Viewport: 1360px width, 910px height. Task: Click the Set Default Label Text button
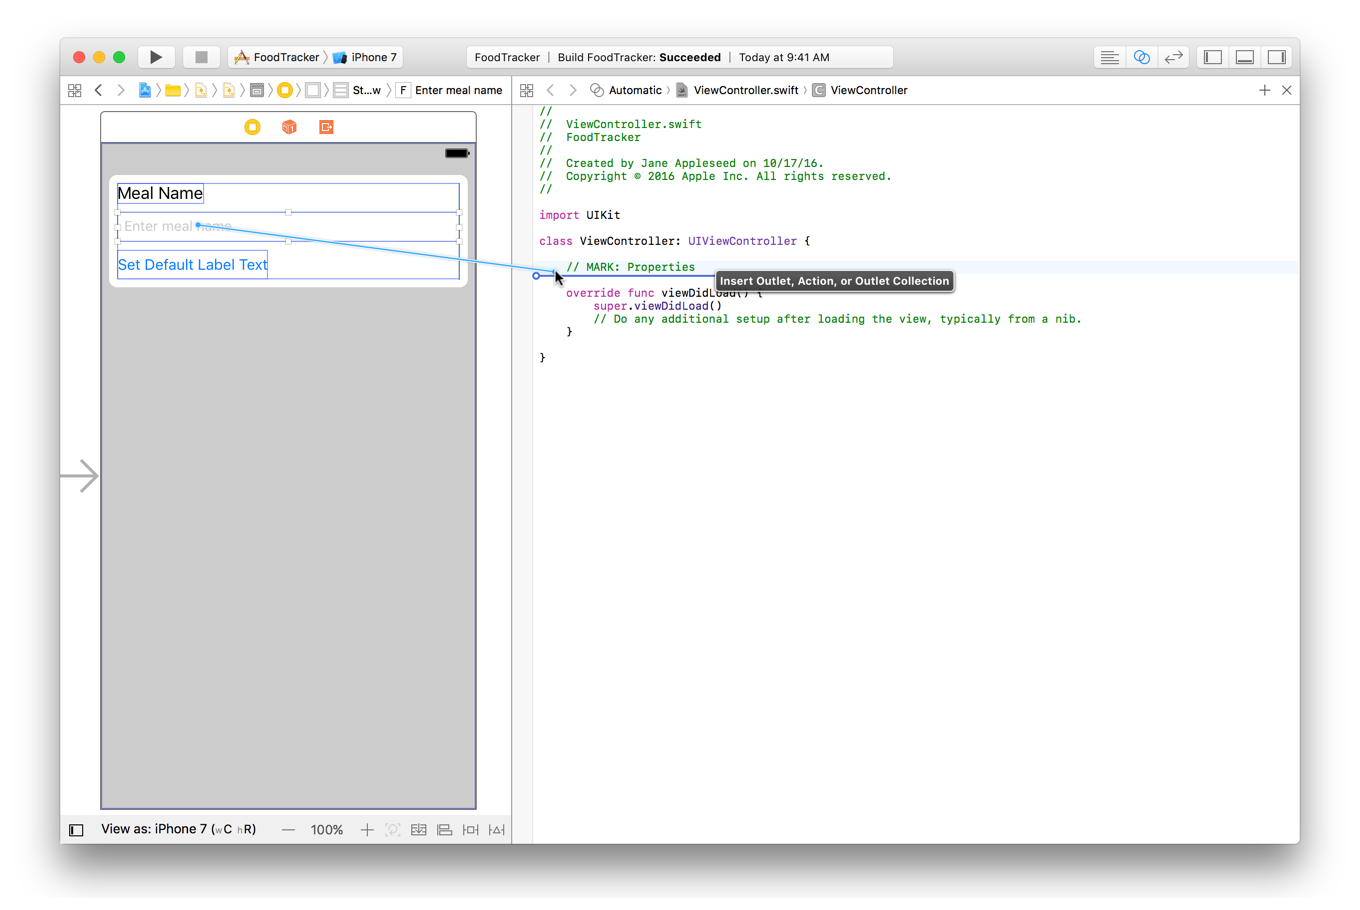coord(192,265)
